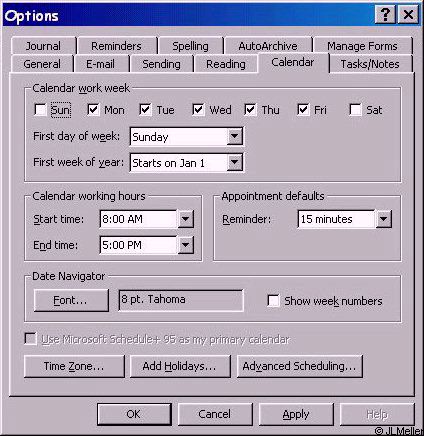Screen dimensions: 424x436
Task: Expand the Reminder minutes dropdown
Action: point(383,219)
